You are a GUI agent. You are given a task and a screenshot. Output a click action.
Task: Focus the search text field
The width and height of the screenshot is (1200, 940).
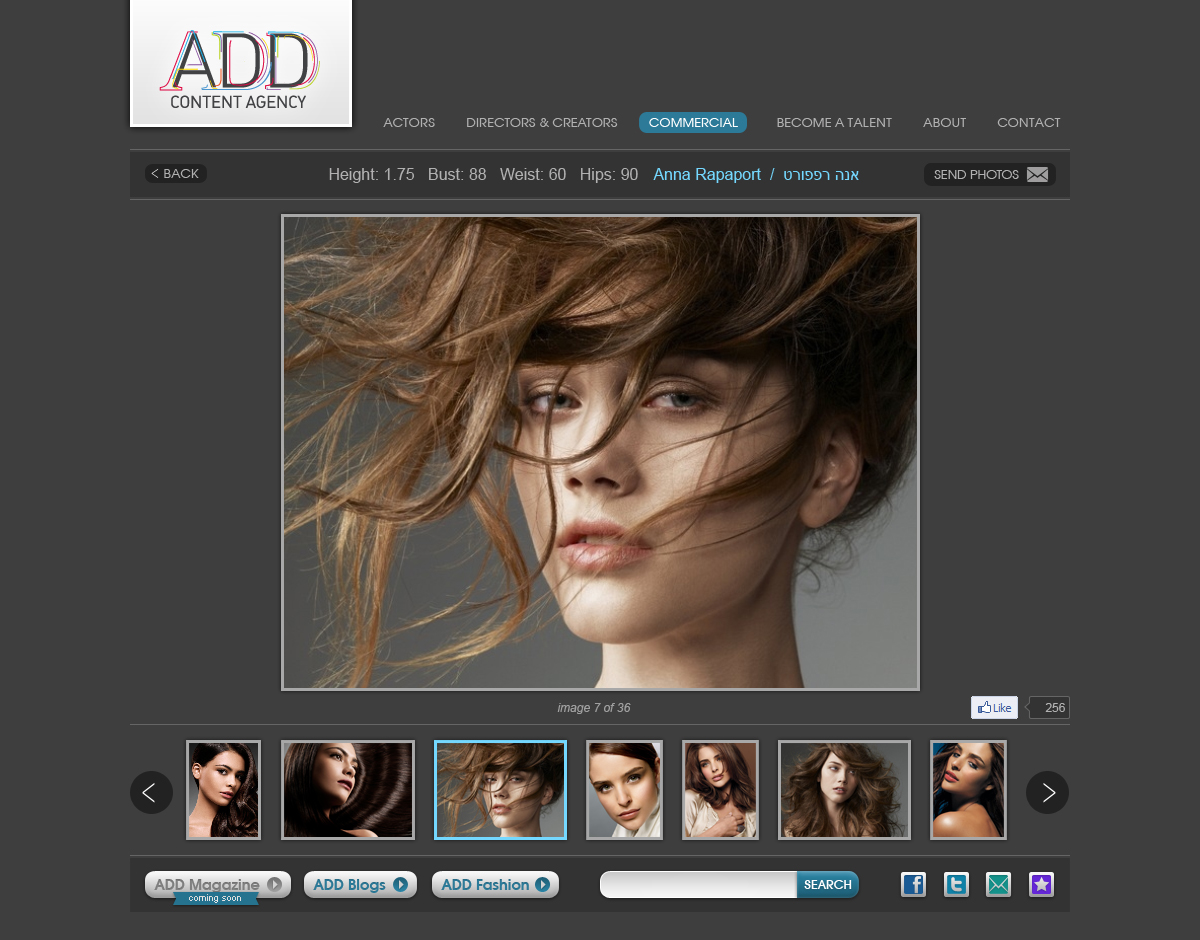pos(698,885)
